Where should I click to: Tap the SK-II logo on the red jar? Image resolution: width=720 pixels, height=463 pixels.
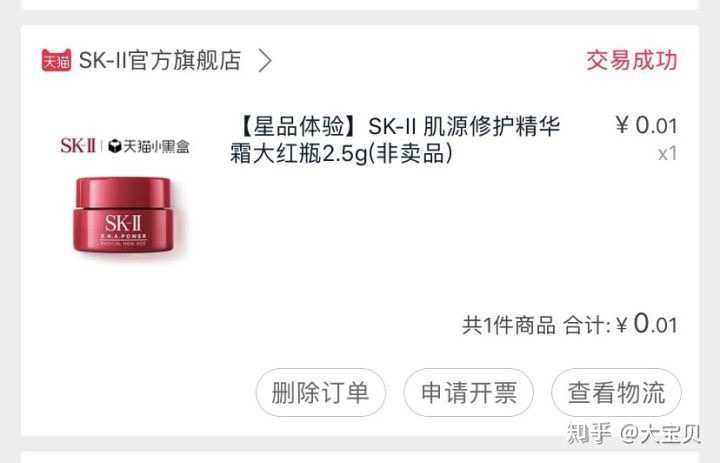[123, 224]
